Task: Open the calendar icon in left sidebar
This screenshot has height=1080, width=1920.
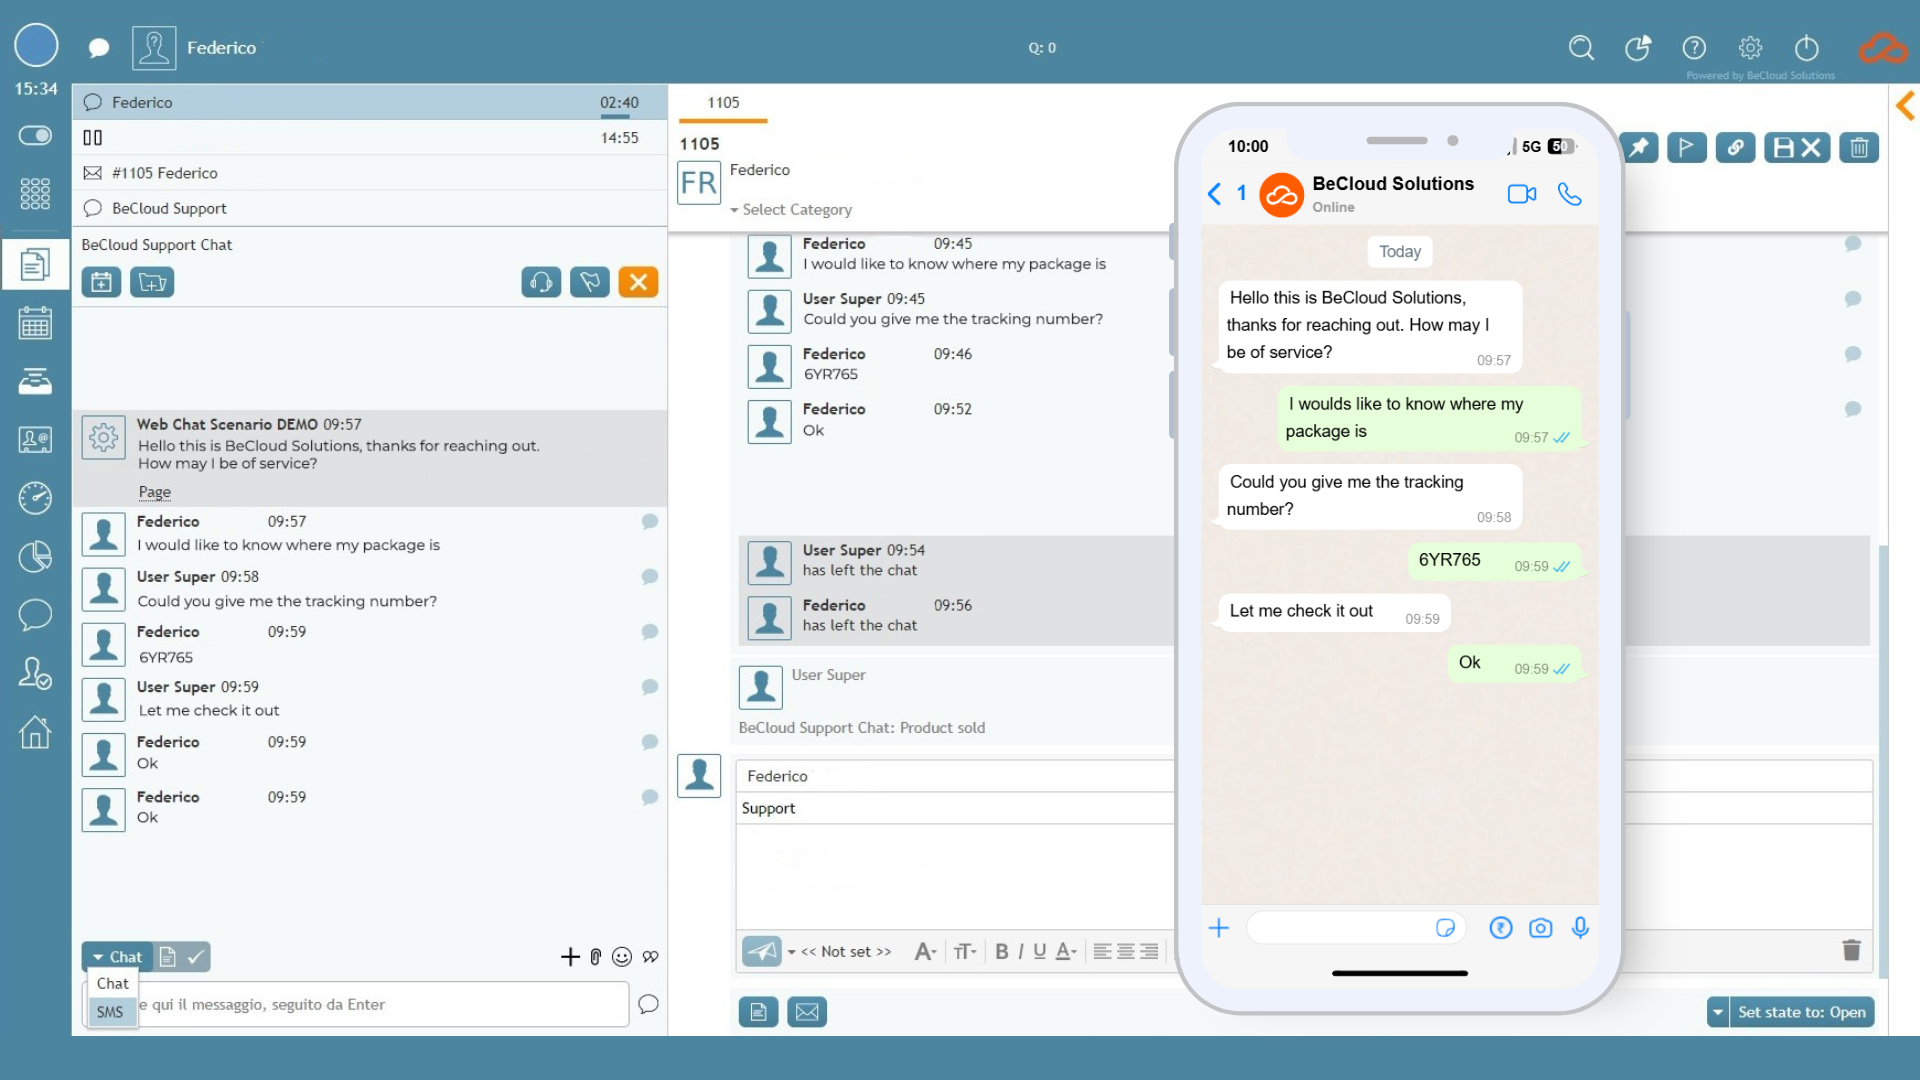Action: pos(35,323)
